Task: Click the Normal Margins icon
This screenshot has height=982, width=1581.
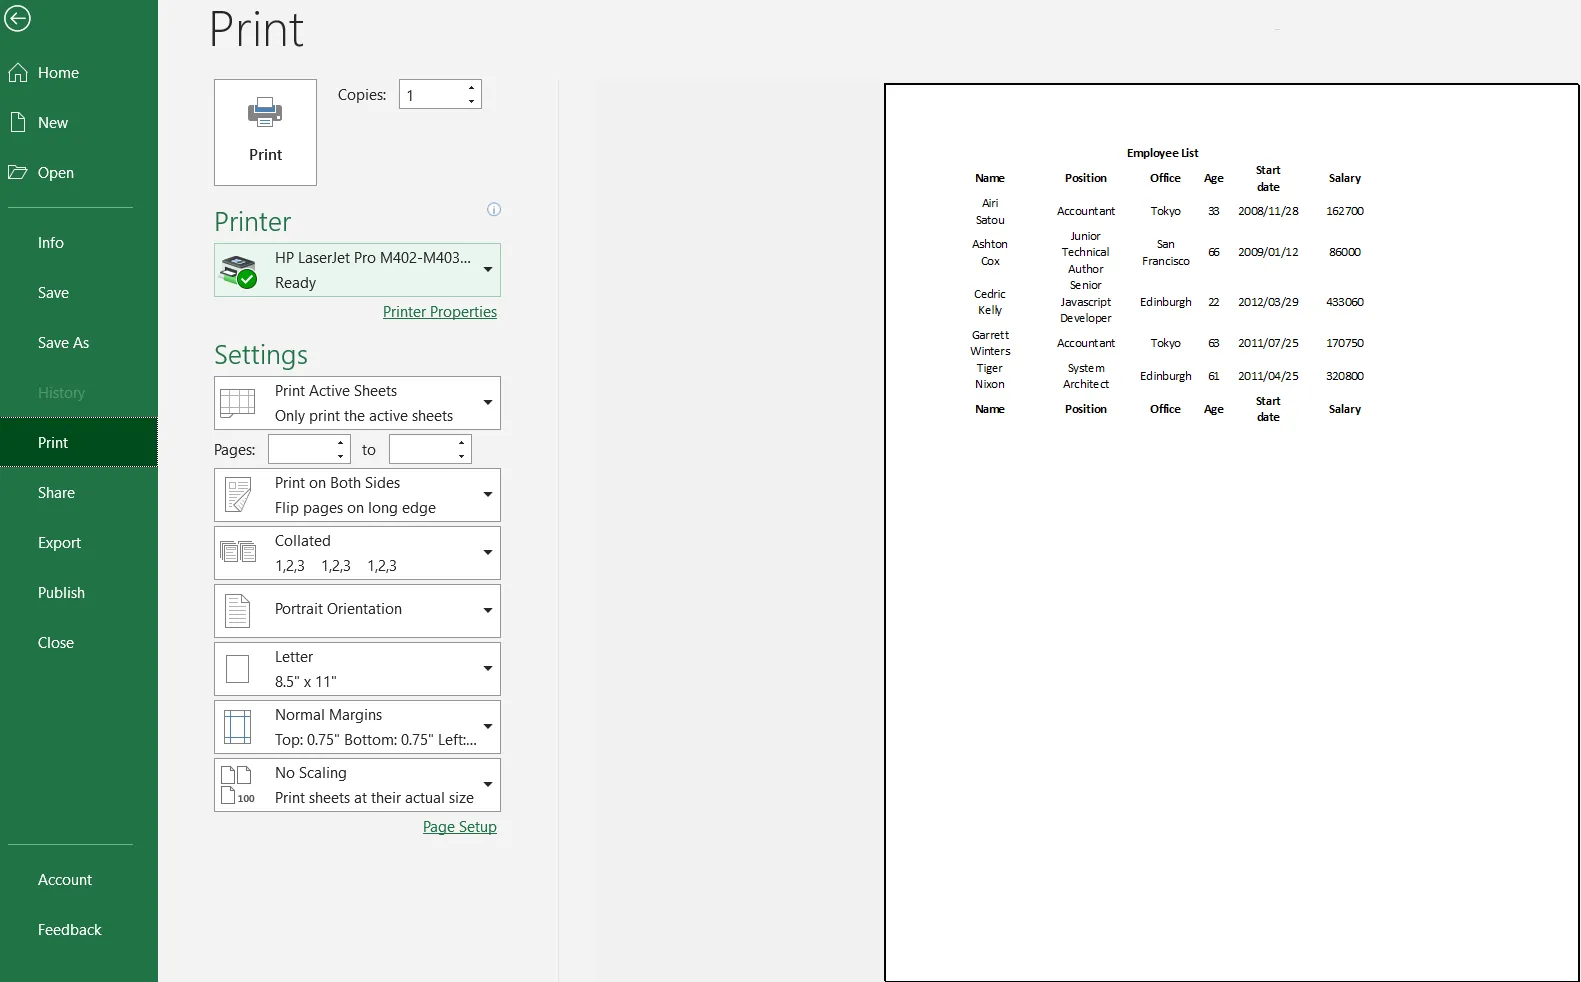Action: (237, 727)
